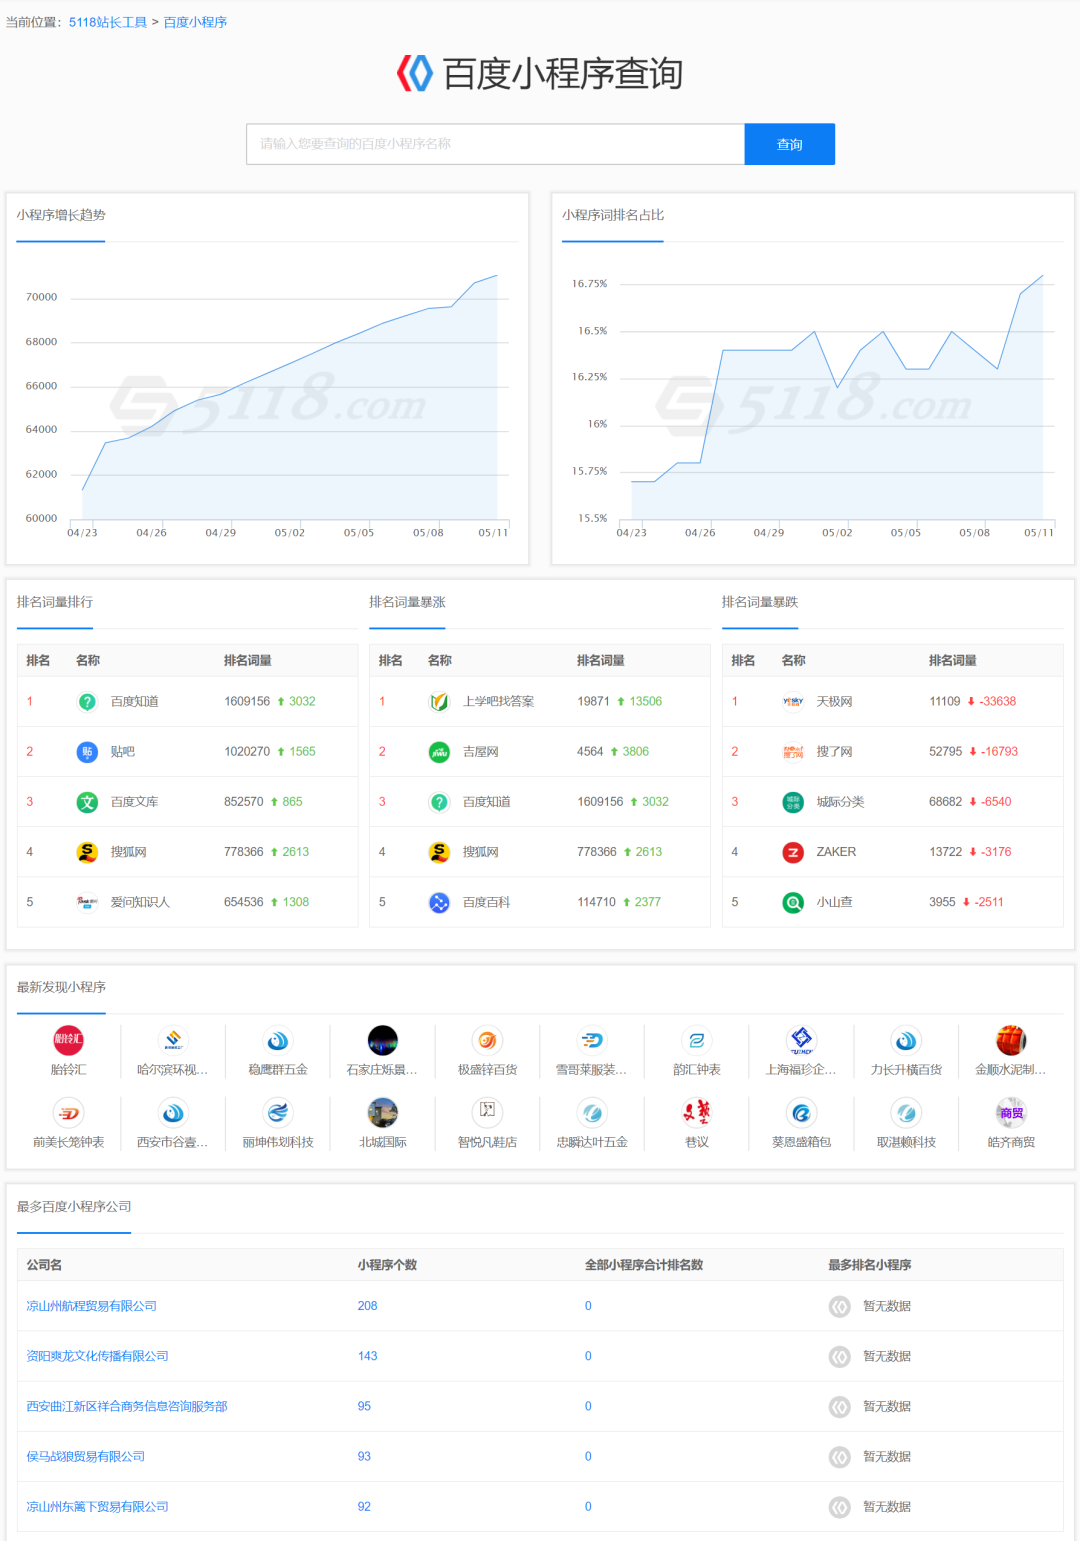Open the 百度文库 green icon
This screenshot has width=1080, height=1541.
click(x=87, y=802)
